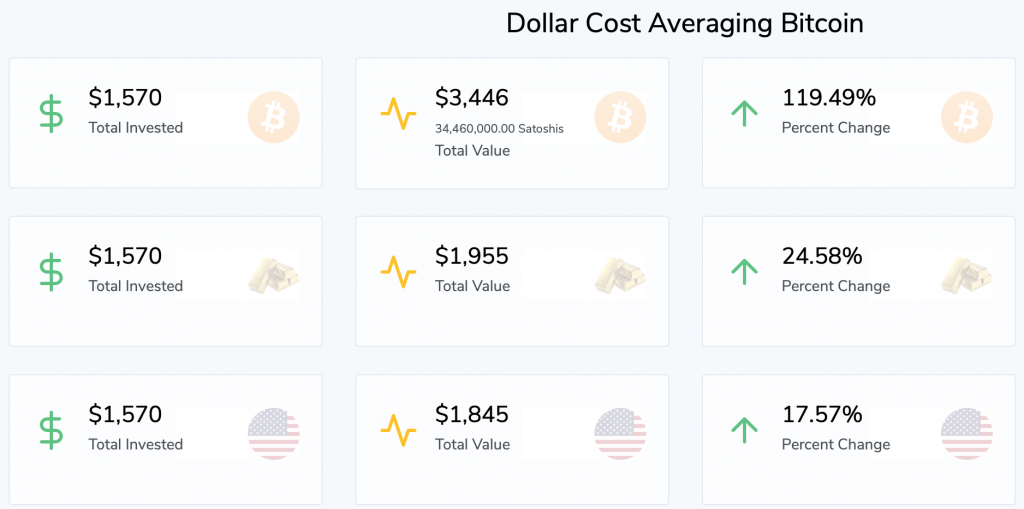The height and width of the screenshot is (509, 1024).
Task: Select the $3,446 Total Value amount
Action: (472, 98)
